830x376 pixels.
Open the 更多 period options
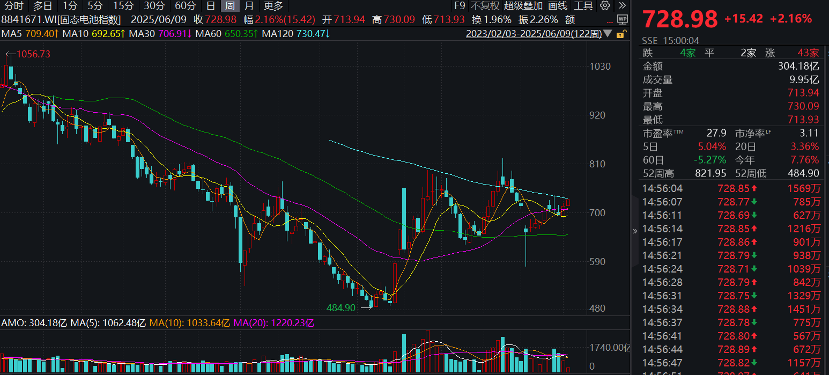[274, 6]
